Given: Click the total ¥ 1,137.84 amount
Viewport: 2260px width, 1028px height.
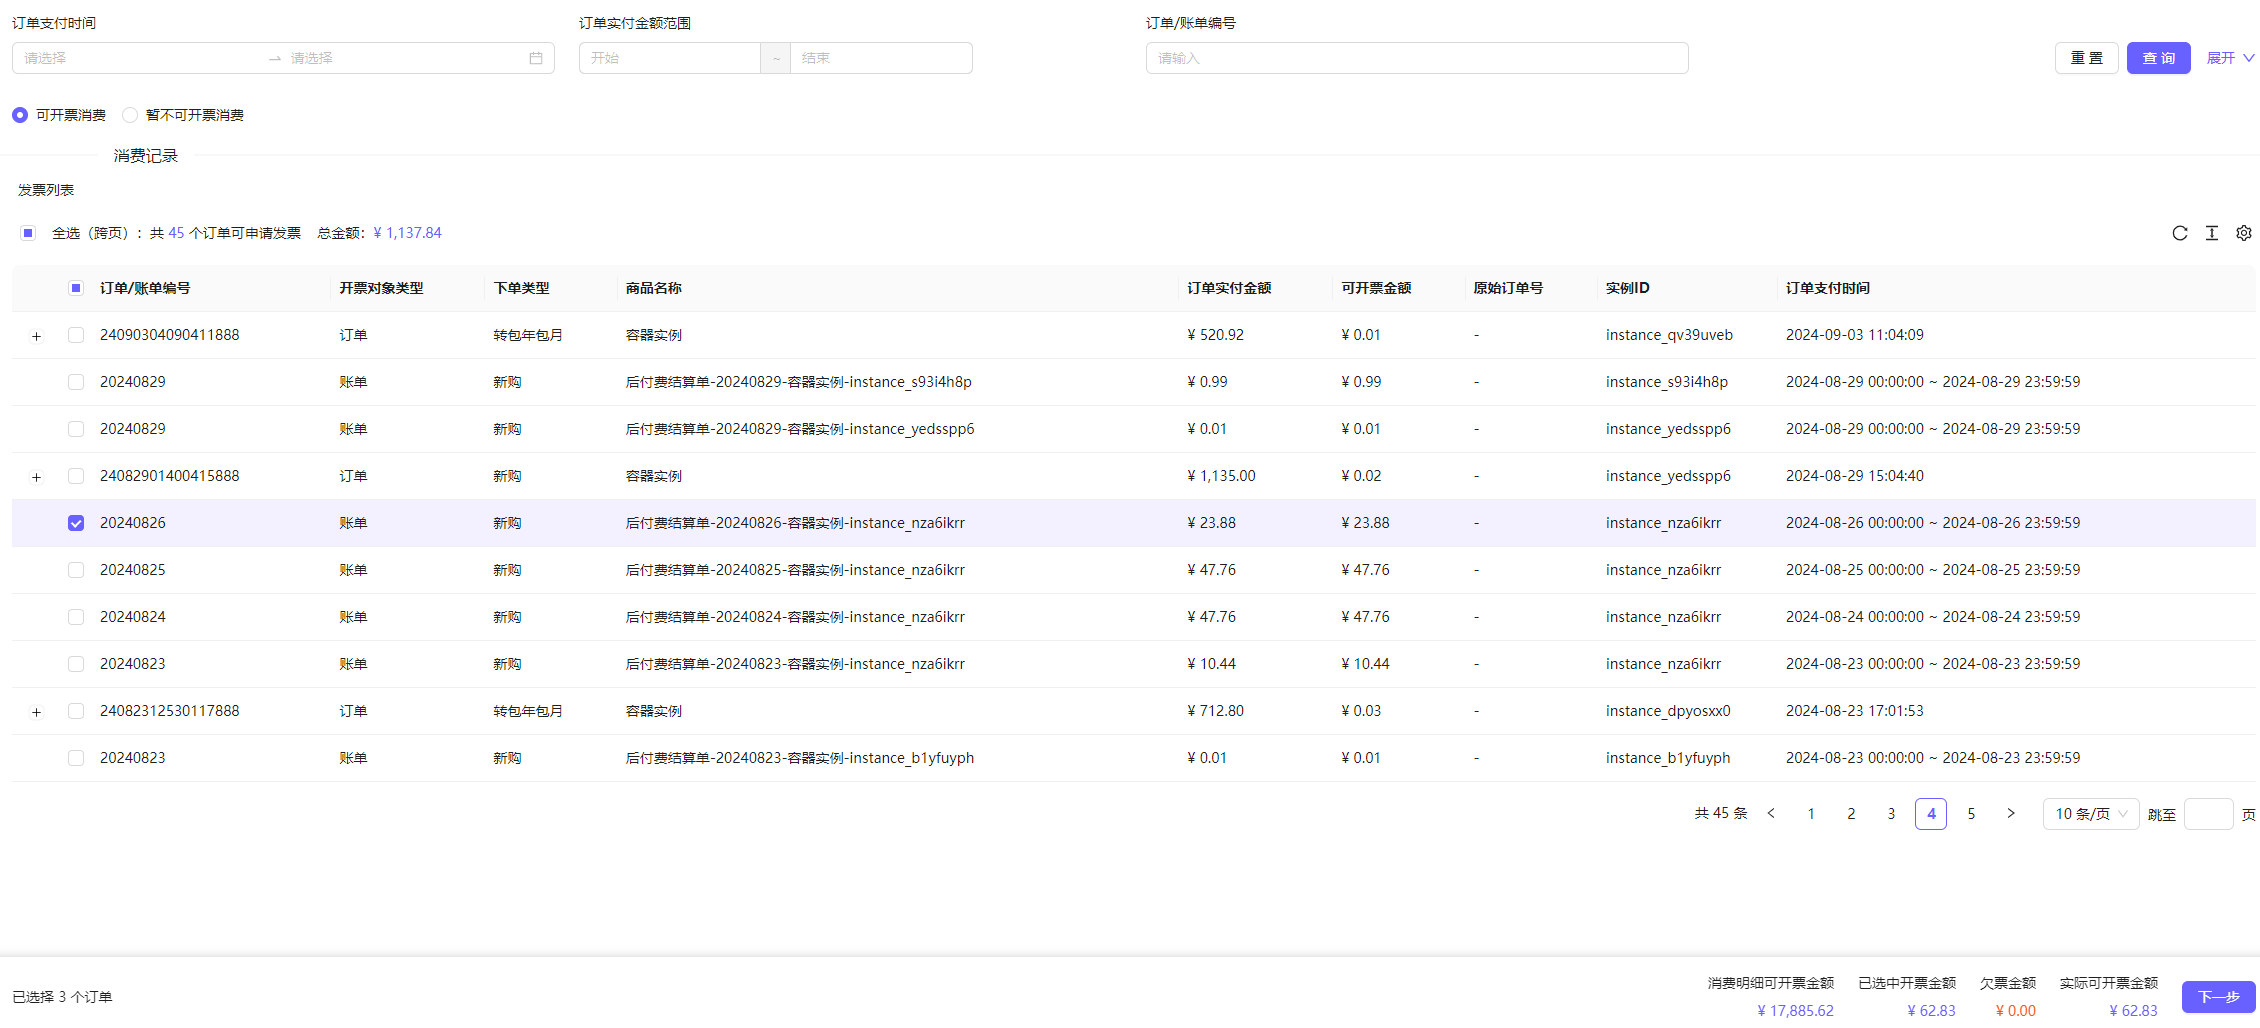Looking at the screenshot, I should click(x=407, y=233).
